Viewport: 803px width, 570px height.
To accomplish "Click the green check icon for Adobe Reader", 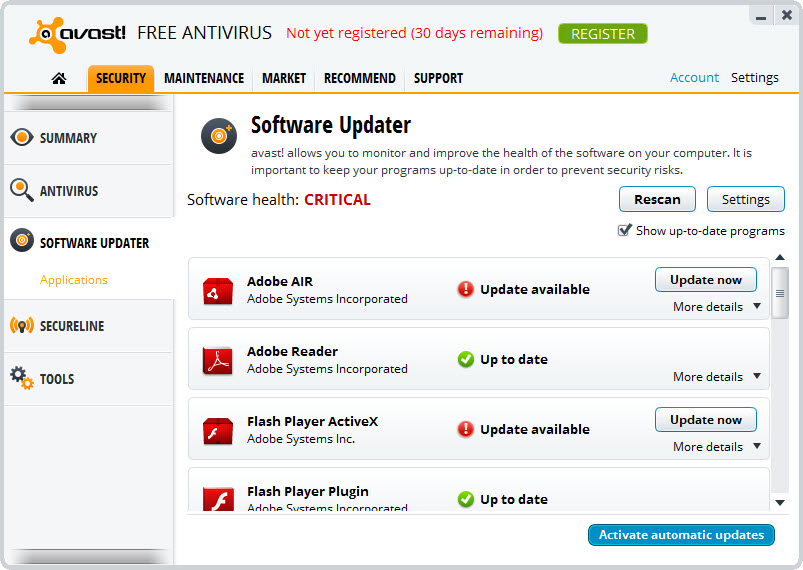I will coord(466,359).
